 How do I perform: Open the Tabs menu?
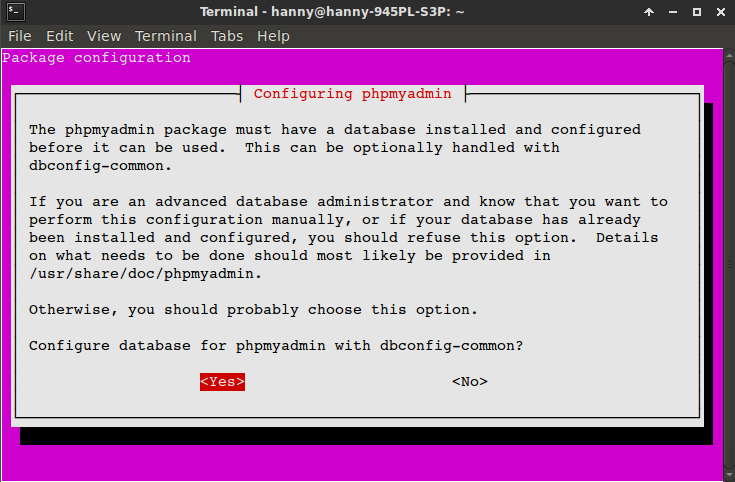(x=227, y=36)
